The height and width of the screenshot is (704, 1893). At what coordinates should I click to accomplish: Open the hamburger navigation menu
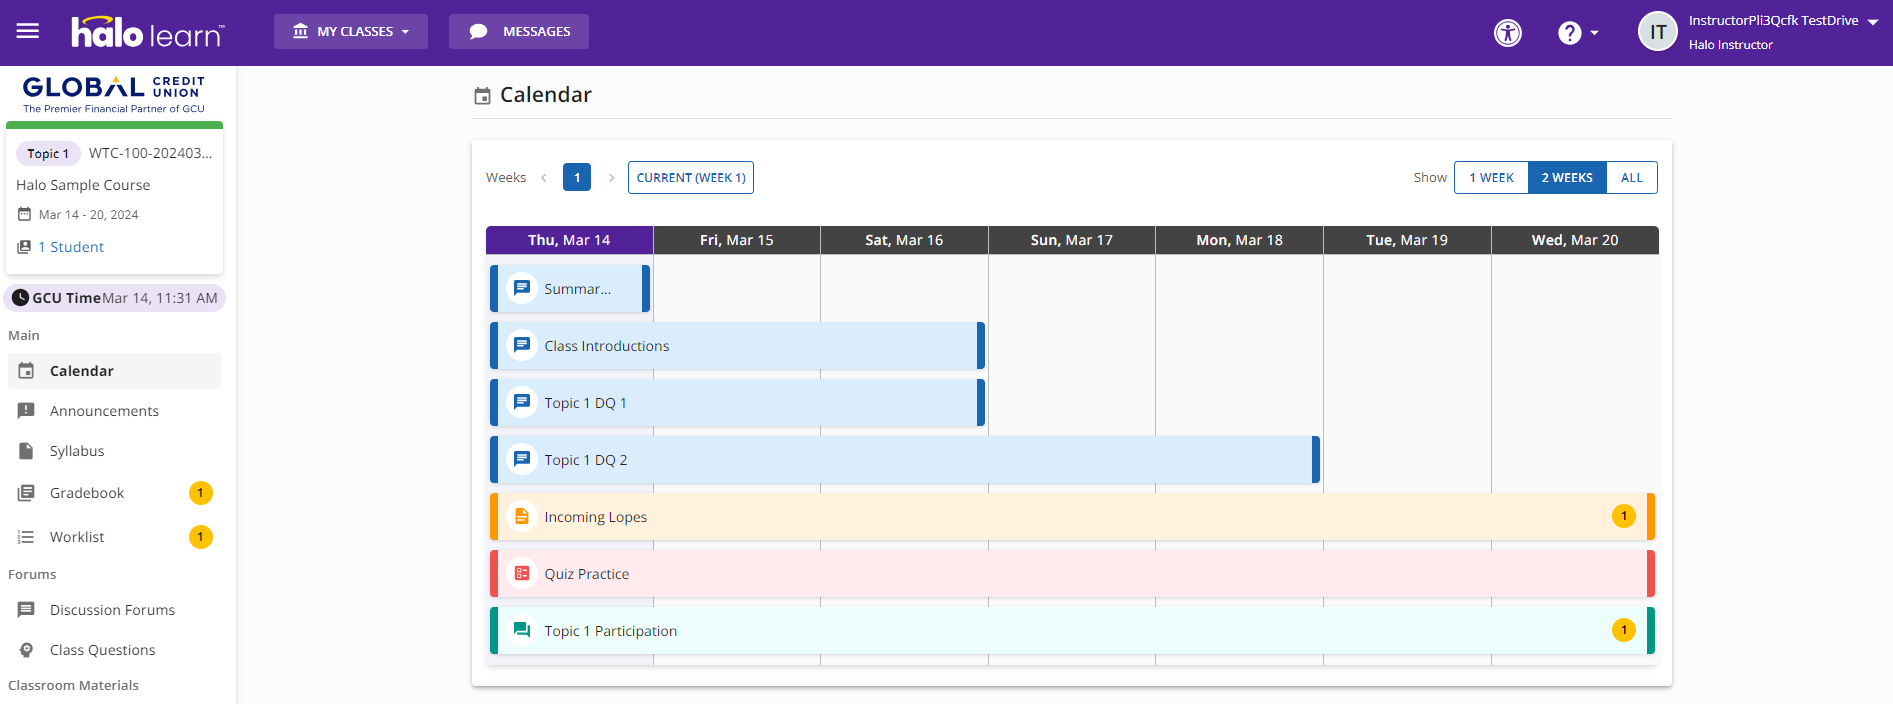28,31
